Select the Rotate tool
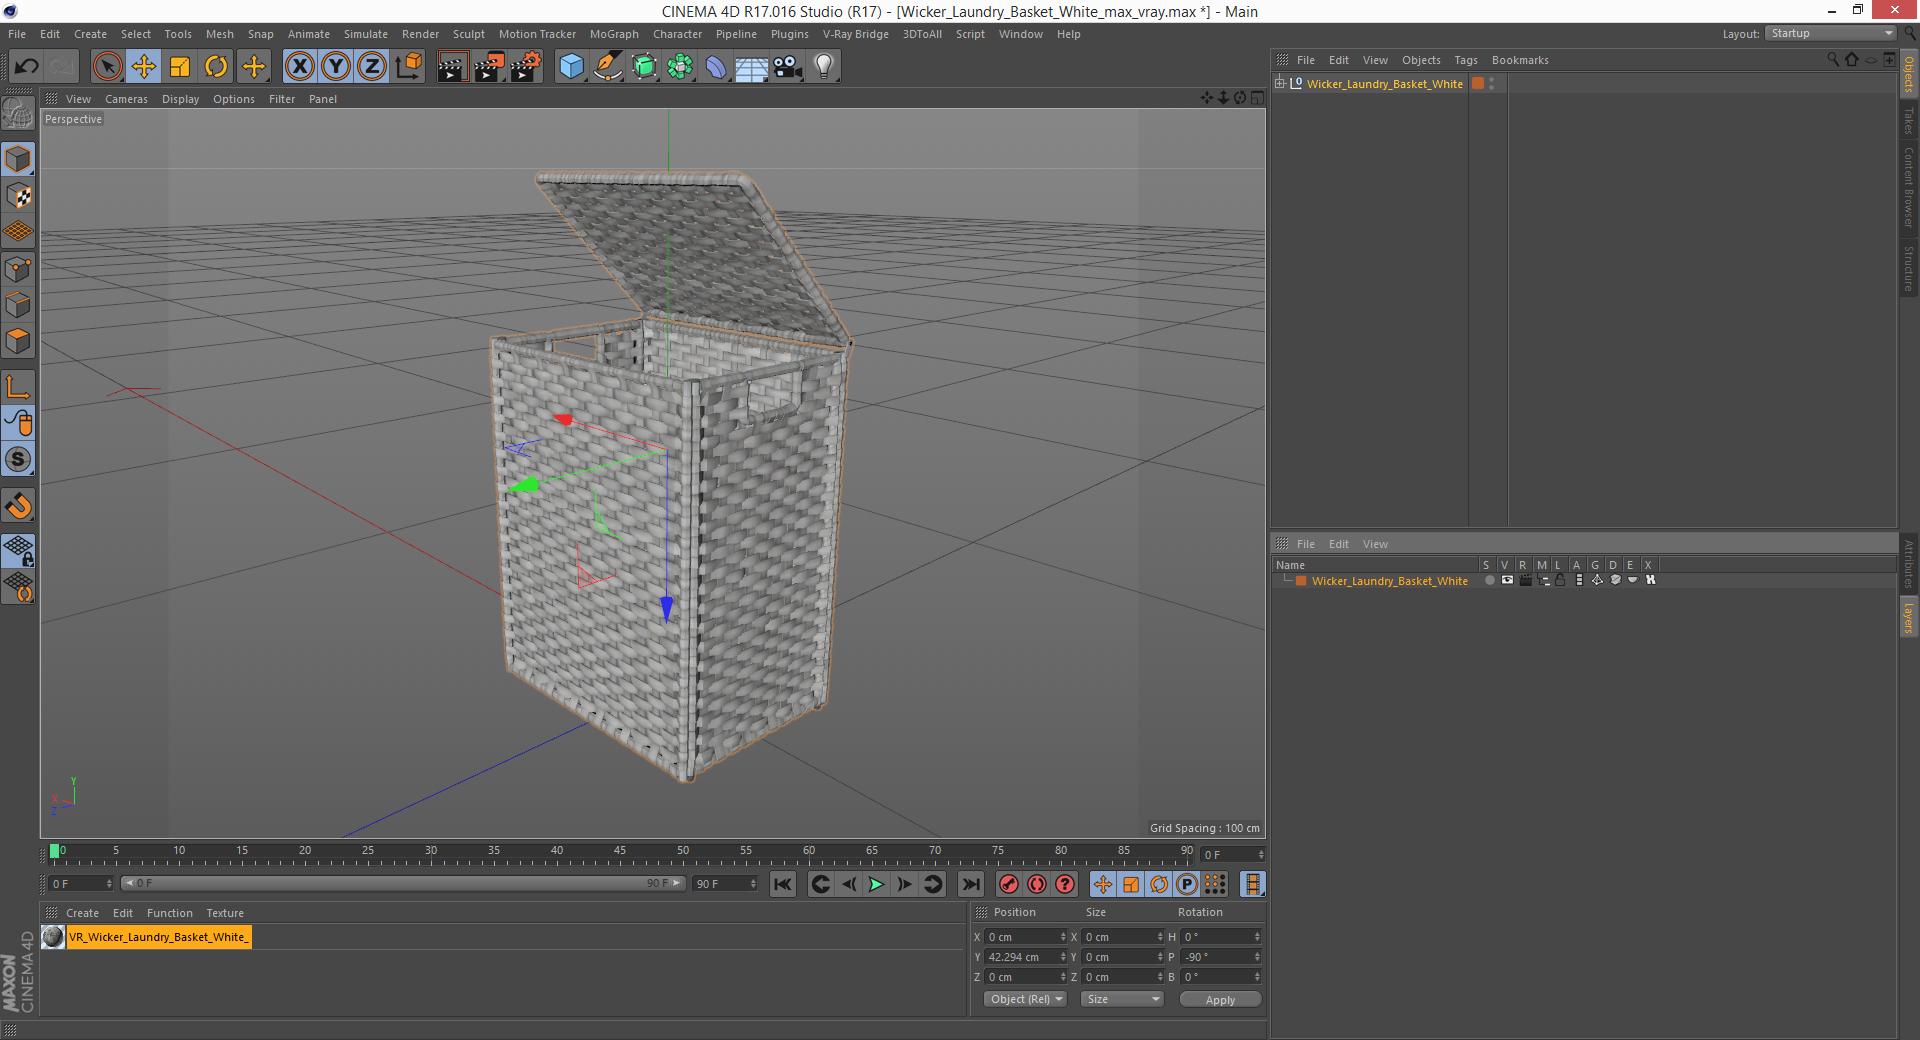This screenshot has height=1040, width=1920. coord(216,67)
